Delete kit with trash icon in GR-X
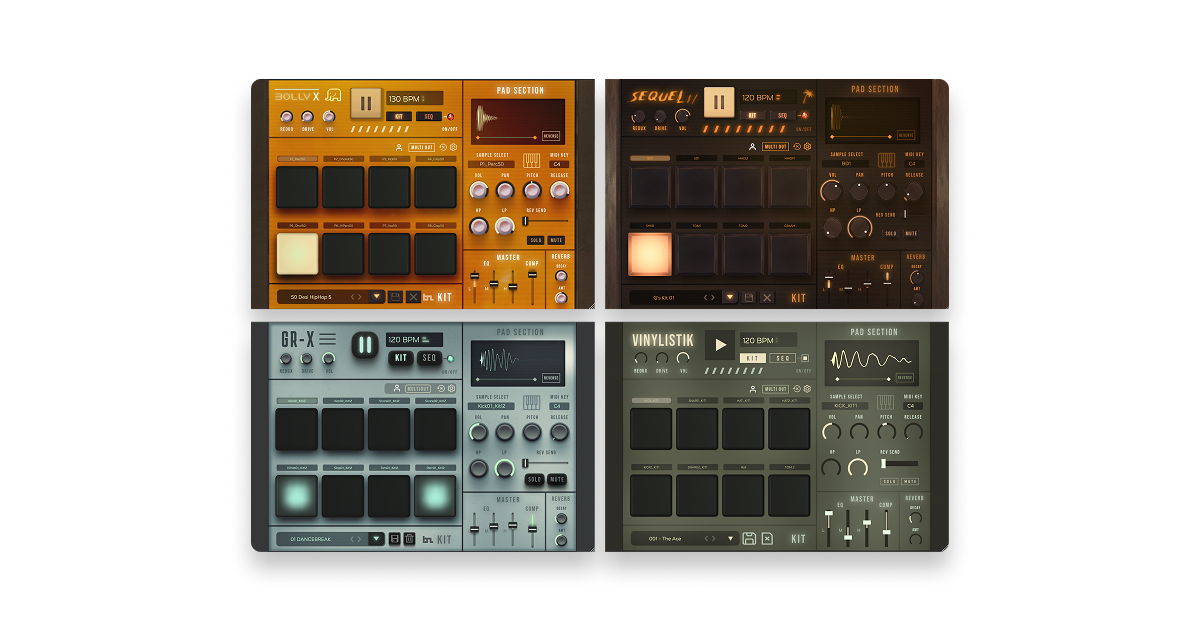This screenshot has width=1200, height=630. pyautogui.click(x=409, y=539)
